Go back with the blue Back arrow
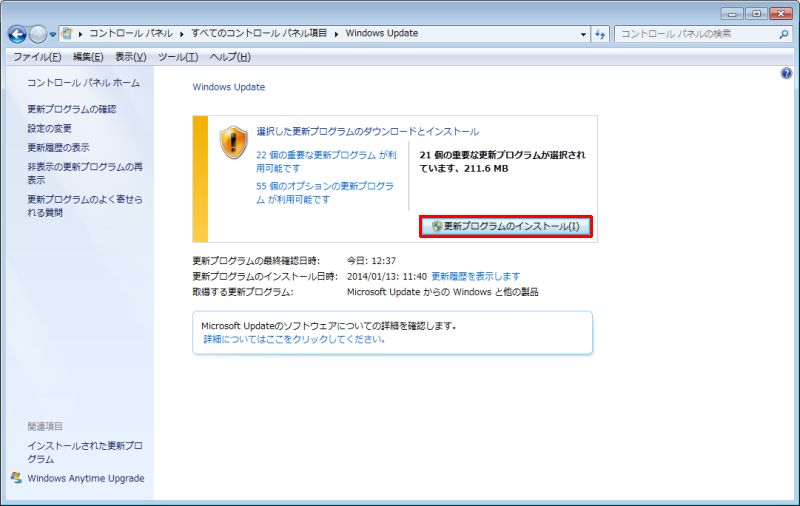Viewport: 800px width, 506px height. [17, 34]
